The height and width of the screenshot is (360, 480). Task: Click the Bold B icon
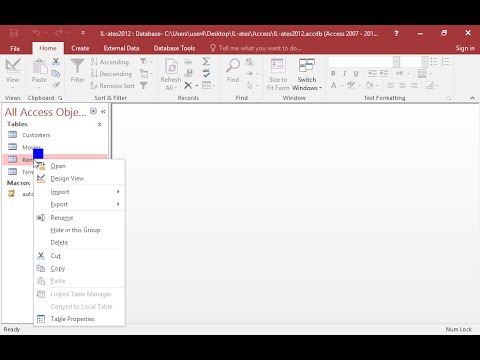(x=333, y=73)
